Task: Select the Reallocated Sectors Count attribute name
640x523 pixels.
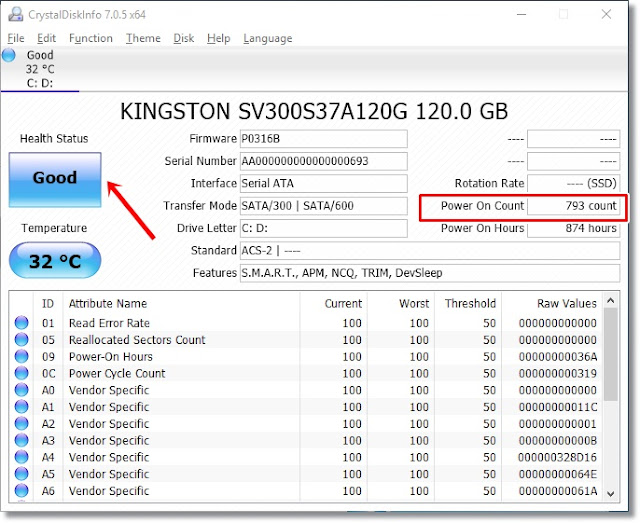Action: [137, 340]
